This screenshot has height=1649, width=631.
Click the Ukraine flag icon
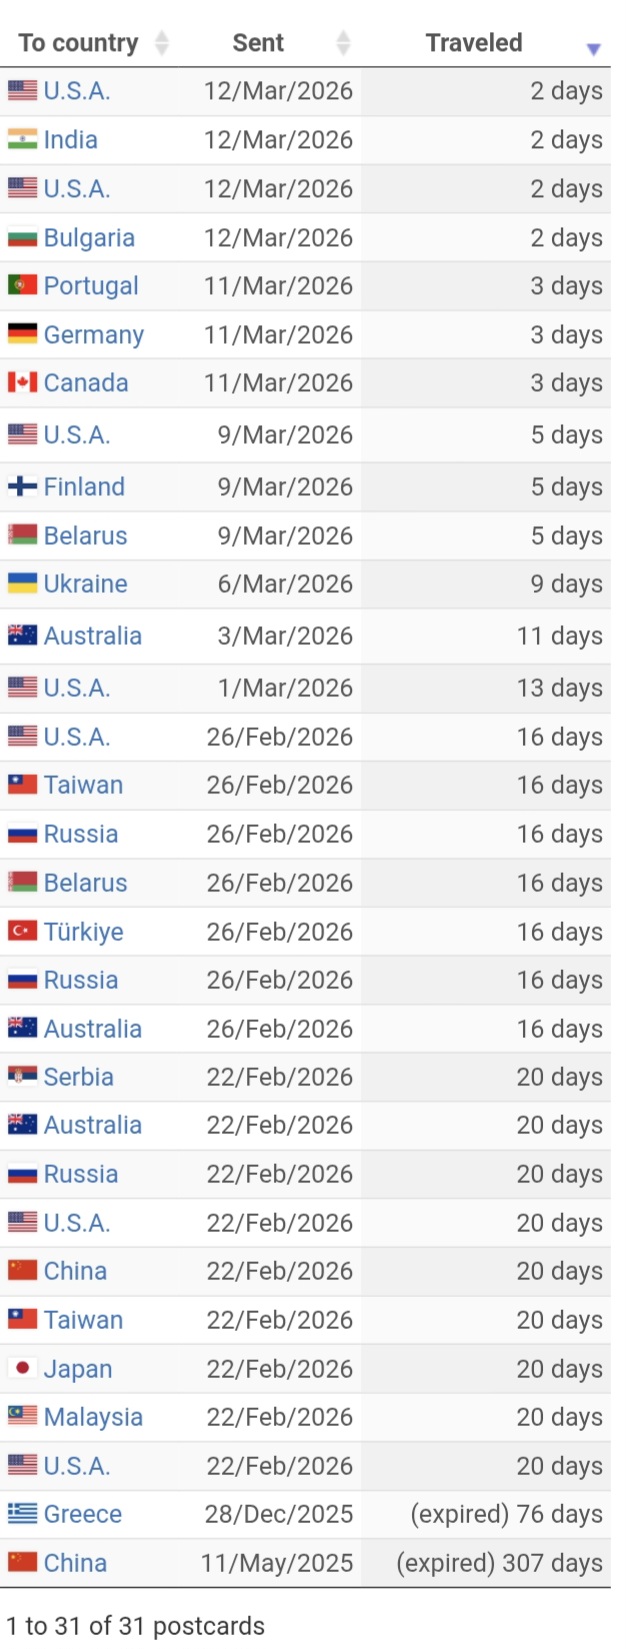tap(22, 584)
